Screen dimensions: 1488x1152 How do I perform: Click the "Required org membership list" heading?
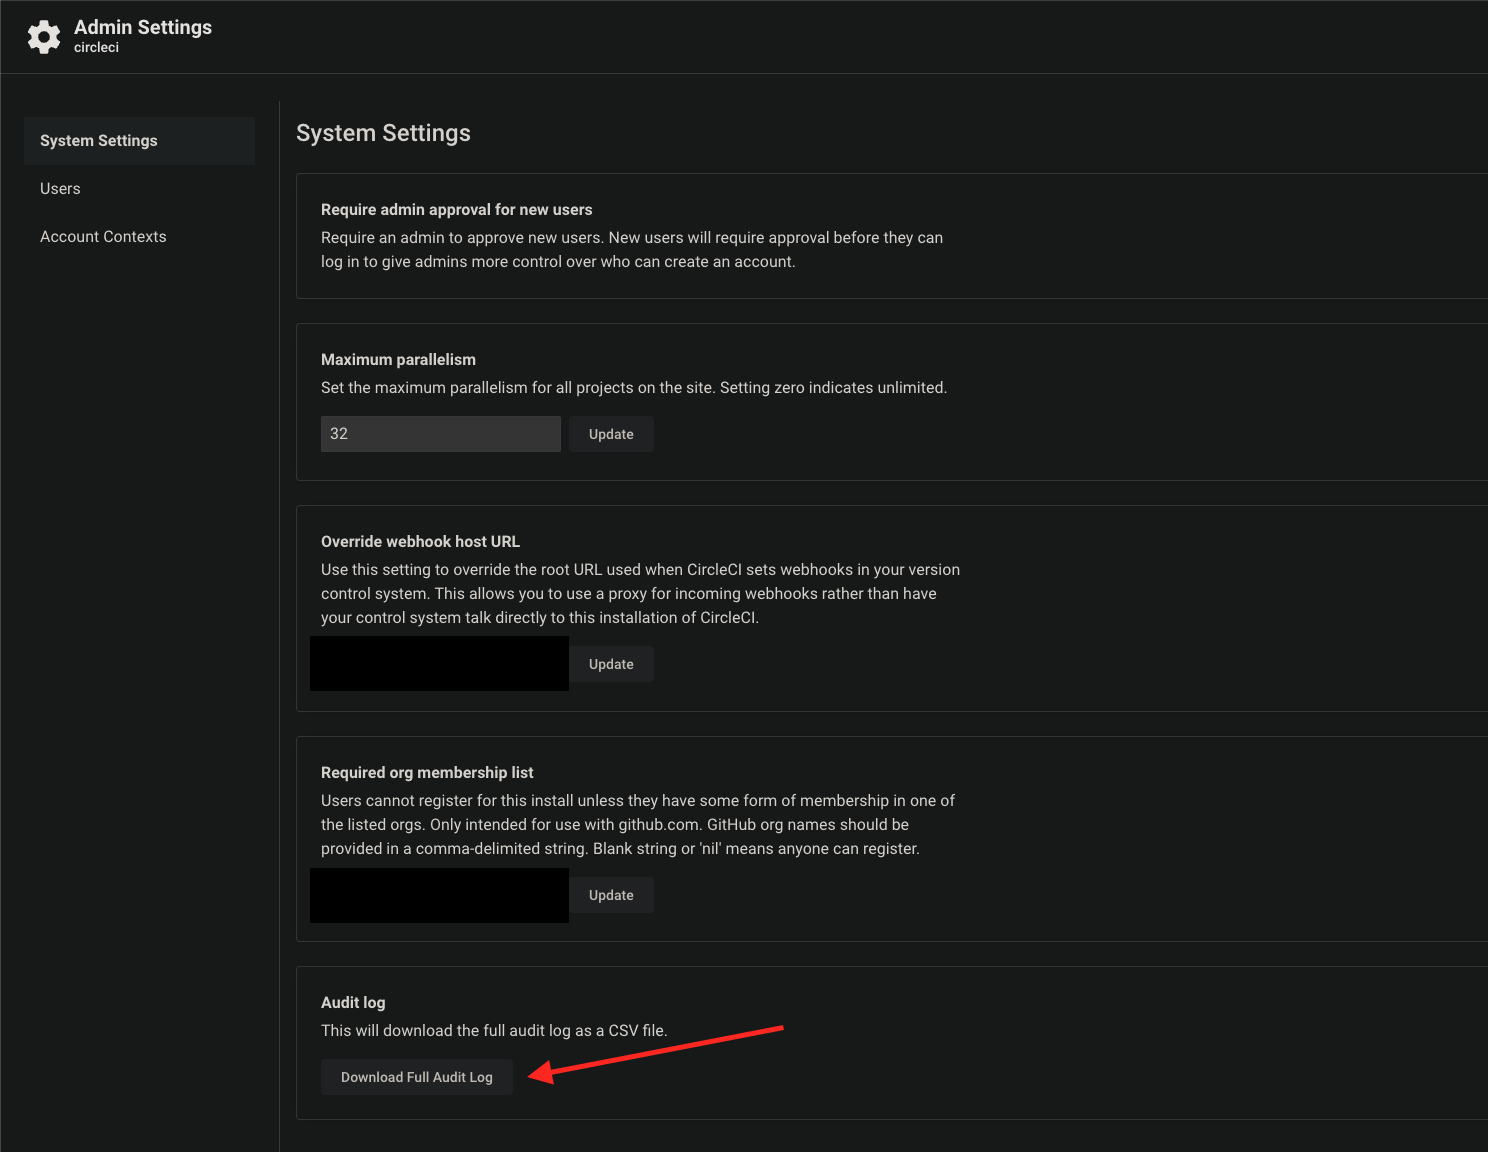click(427, 772)
